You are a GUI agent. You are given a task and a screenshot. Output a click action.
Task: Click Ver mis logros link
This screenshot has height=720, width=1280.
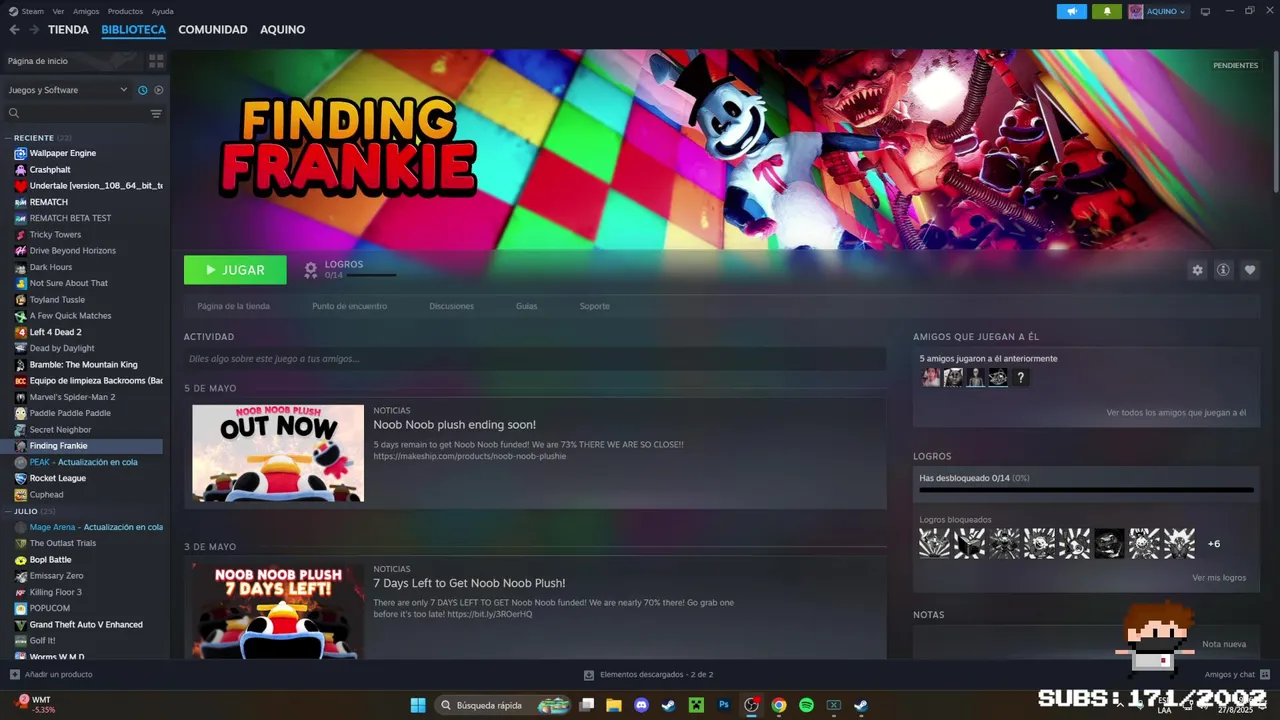pos(1219,578)
